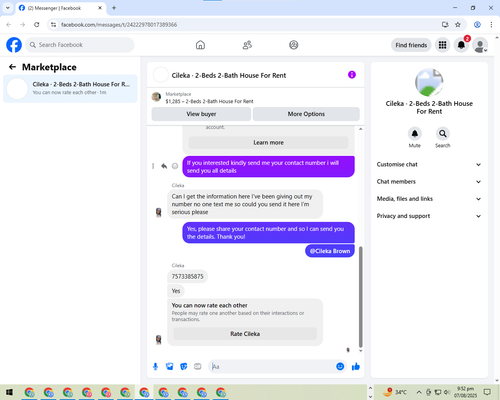Viewport: 500px width, 400px height.
Task: Open site information icon in address bar
Action: pyautogui.click(x=53, y=25)
